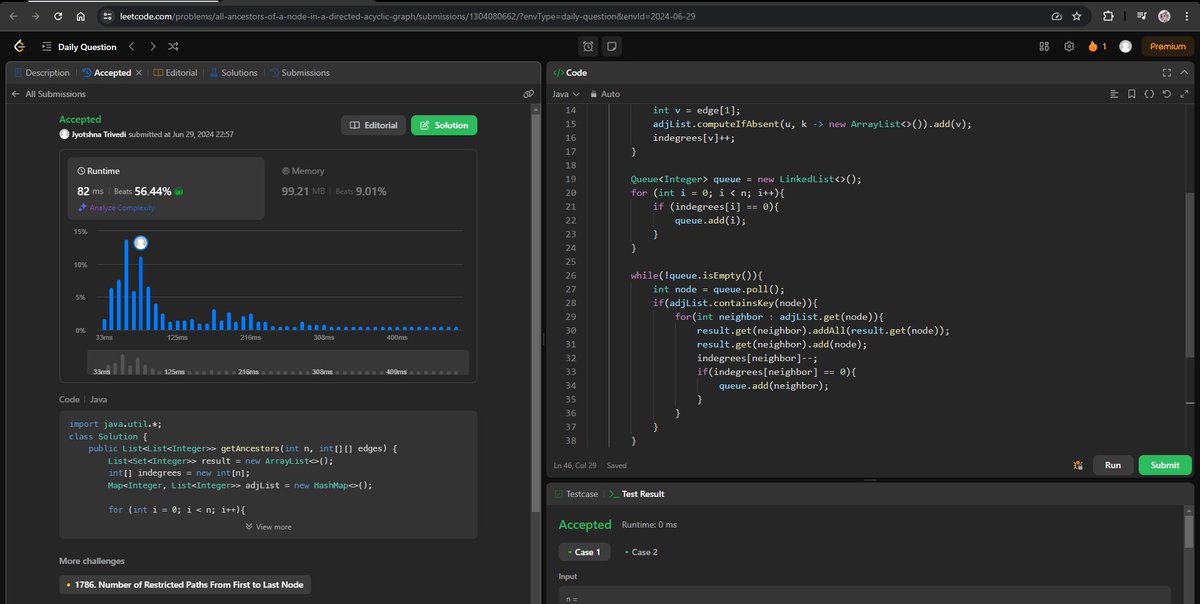Close the Accepted tab
Image resolution: width=1200 pixels, height=604 pixels.
pos(139,73)
